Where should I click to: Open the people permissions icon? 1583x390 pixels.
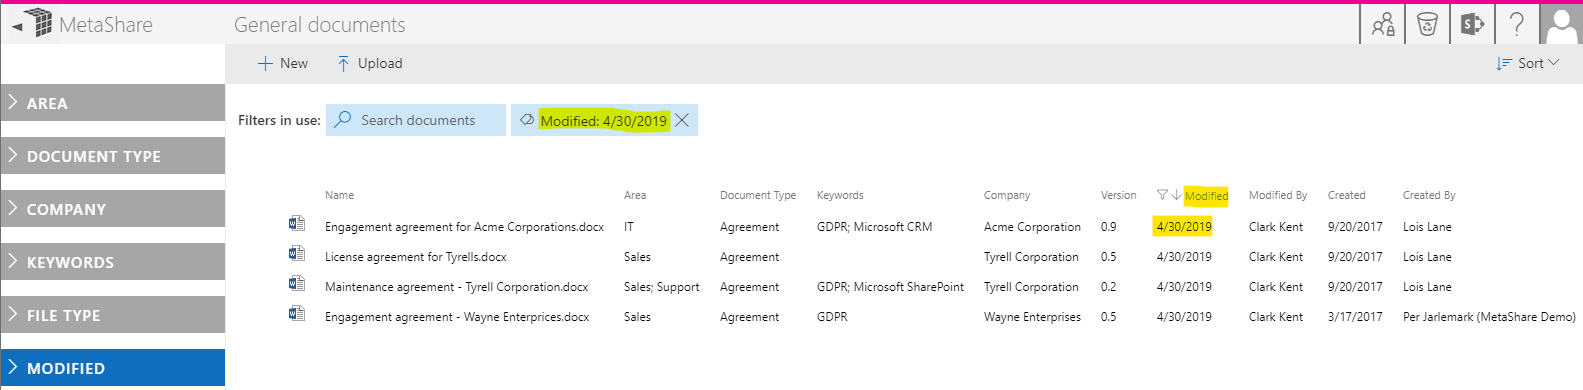click(1383, 24)
